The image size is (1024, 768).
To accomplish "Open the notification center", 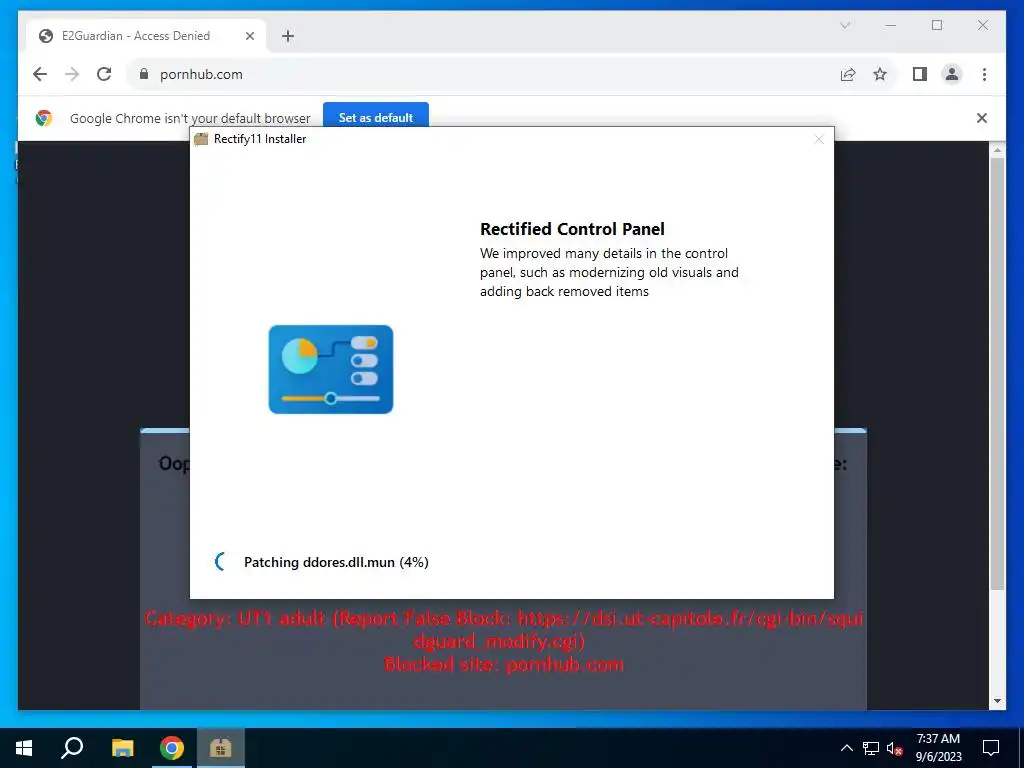I will point(991,748).
